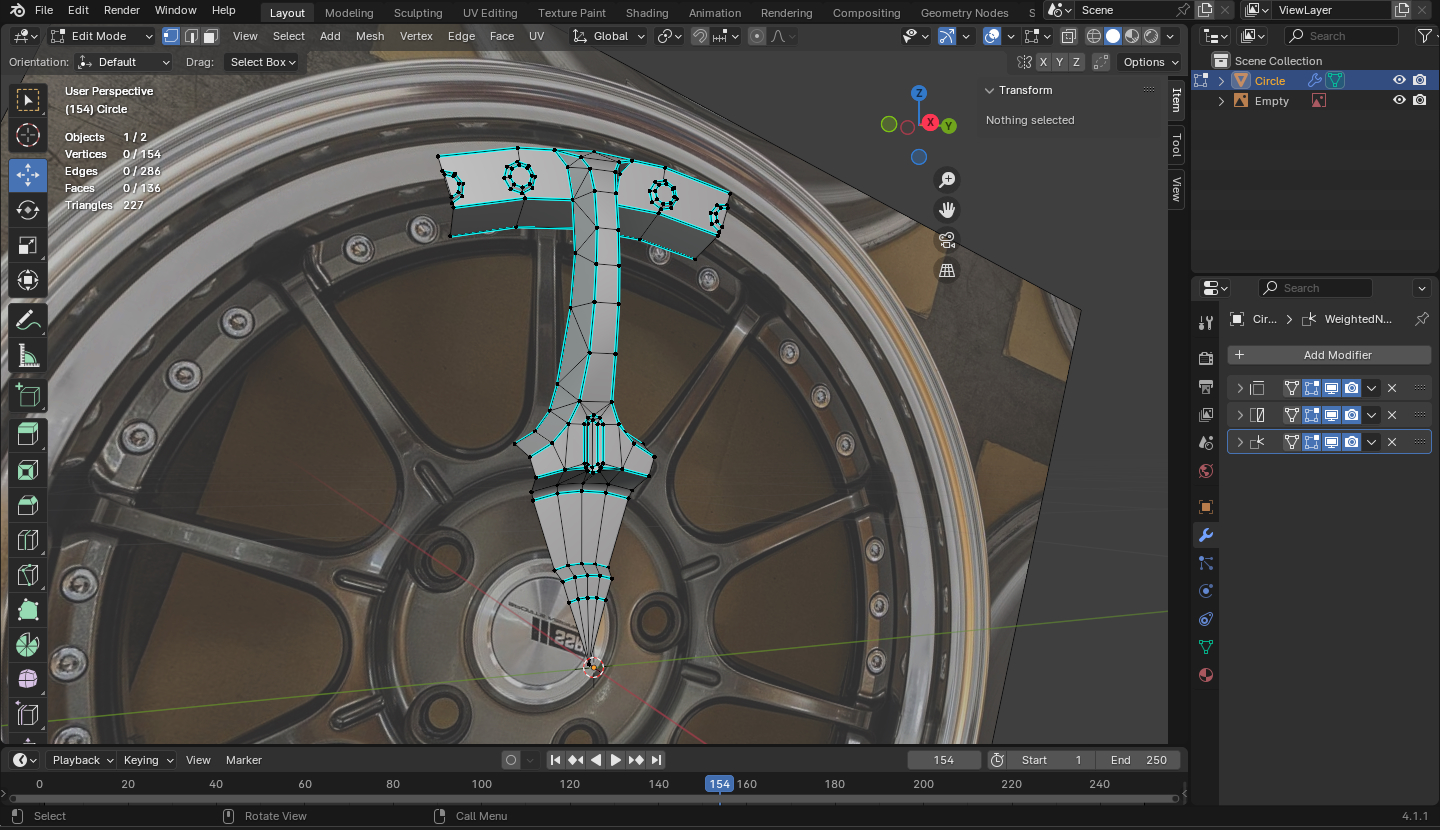Select the Extrude Region tool

pos(28,433)
